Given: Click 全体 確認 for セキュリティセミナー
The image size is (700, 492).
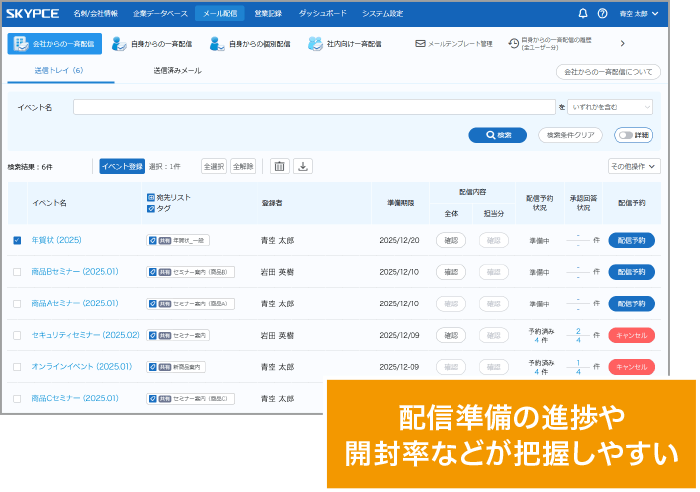Looking at the screenshot, I should 451,335.
